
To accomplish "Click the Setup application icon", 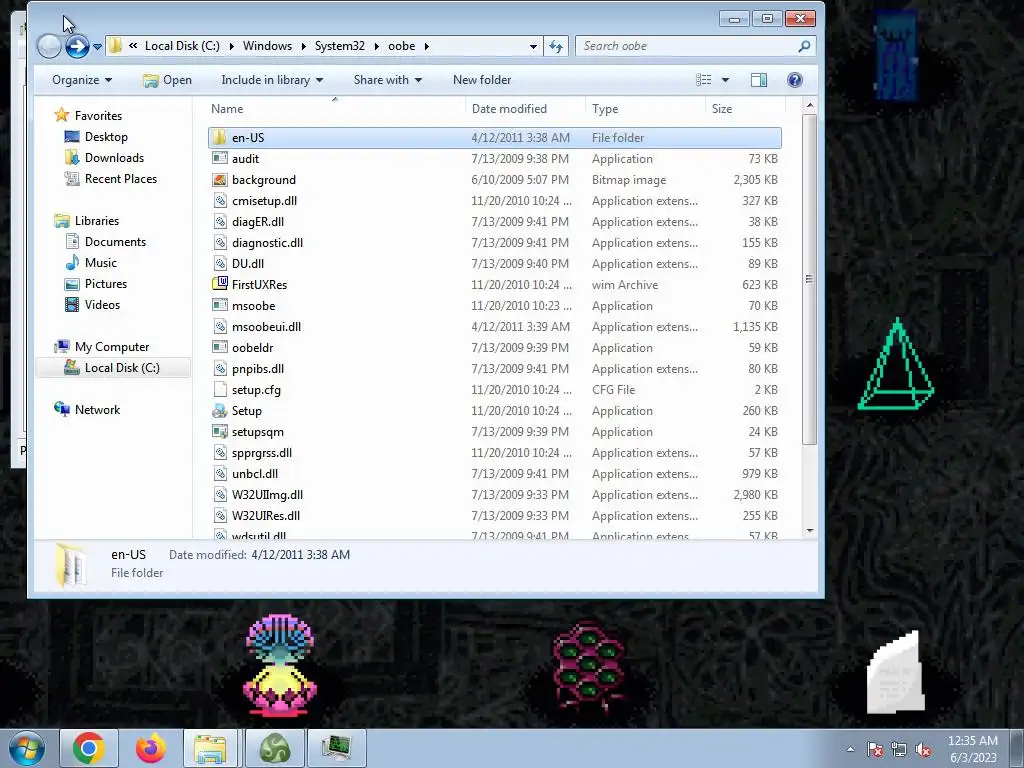I will click(219, 410).
